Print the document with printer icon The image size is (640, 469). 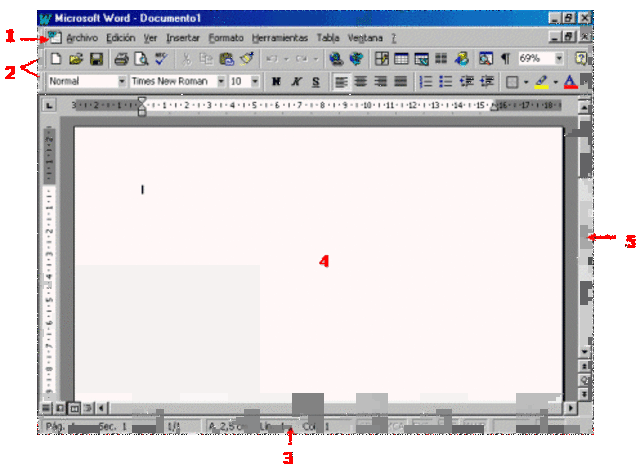pyautogui.click(x=121, y=59)
